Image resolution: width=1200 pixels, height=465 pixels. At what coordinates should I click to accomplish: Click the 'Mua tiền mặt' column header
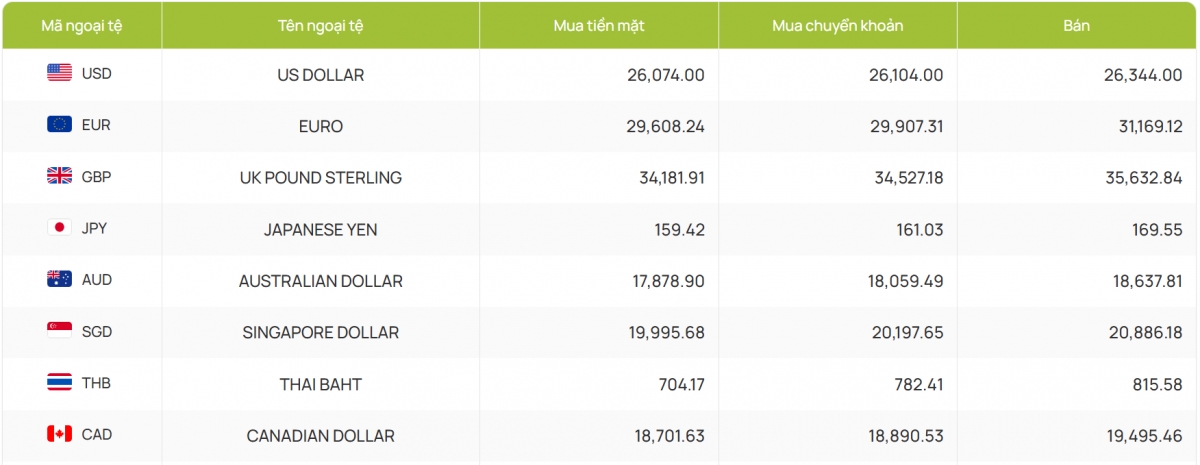coord(599,25)
